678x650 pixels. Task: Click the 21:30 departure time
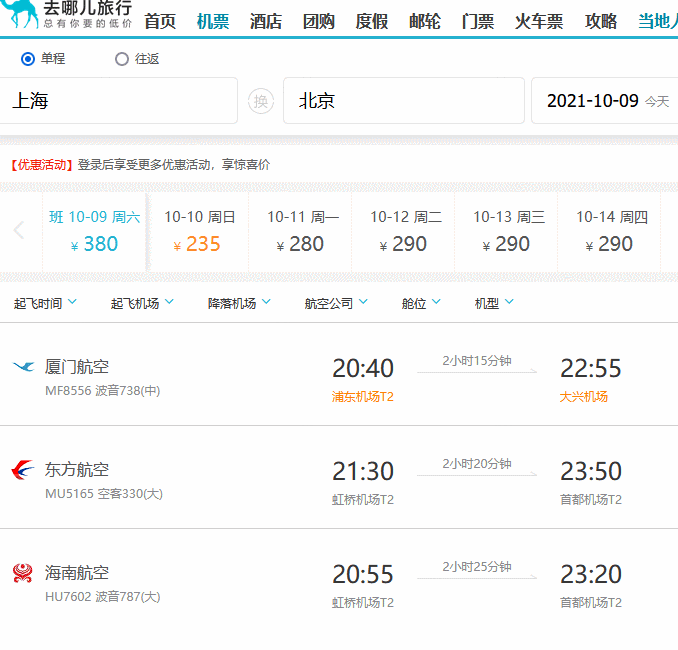363,471
